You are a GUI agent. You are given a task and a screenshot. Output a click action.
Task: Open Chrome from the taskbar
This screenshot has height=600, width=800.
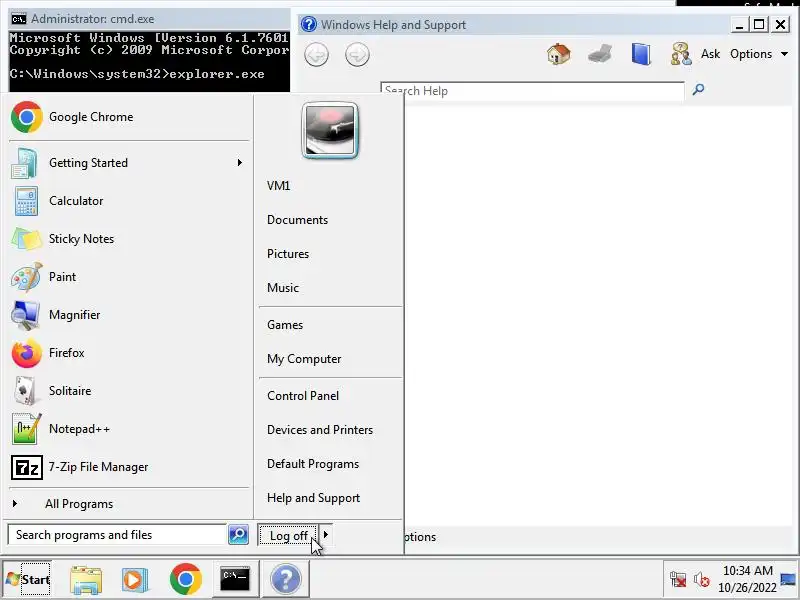point(186,579)
